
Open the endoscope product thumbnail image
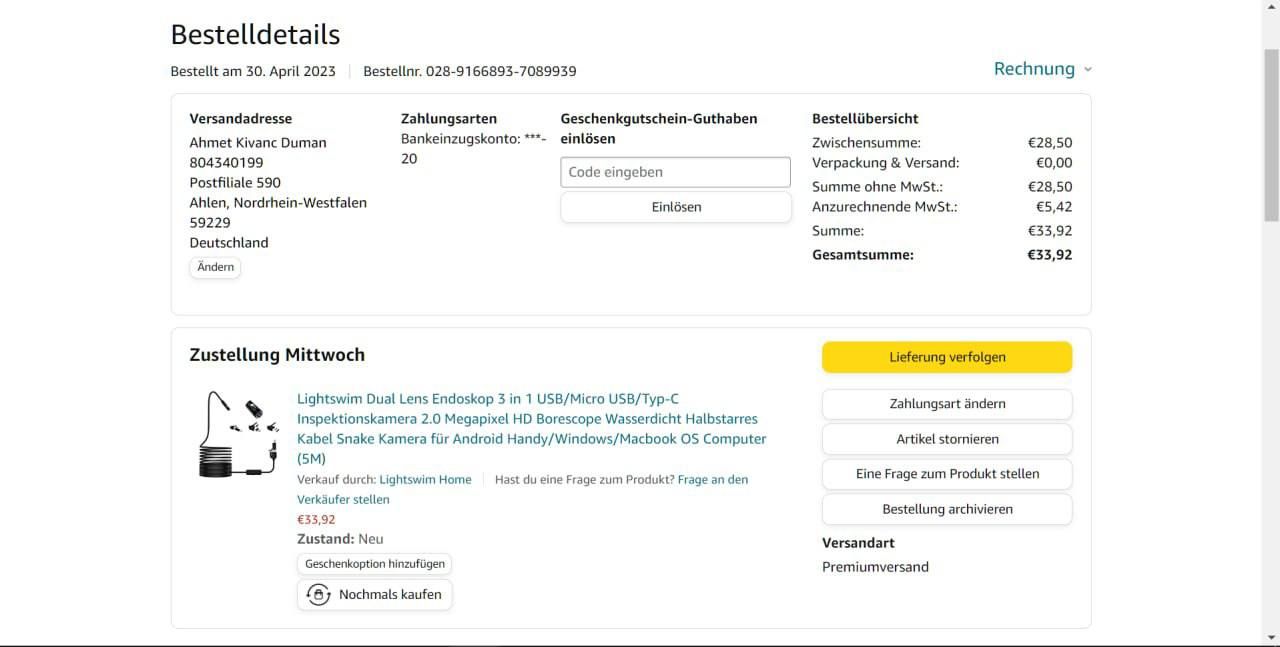coord(238,434)
